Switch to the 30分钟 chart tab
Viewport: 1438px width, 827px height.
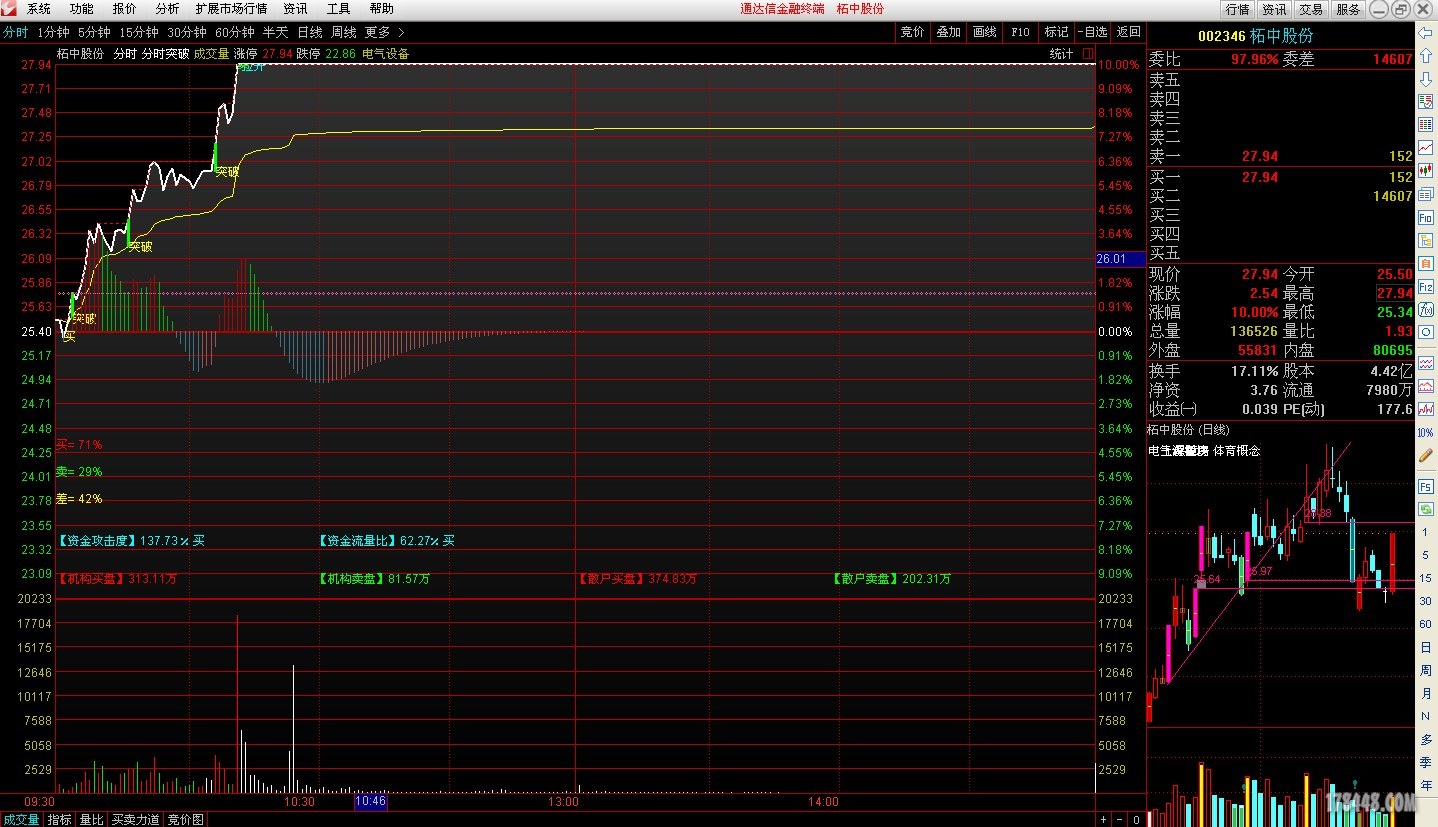187,32
